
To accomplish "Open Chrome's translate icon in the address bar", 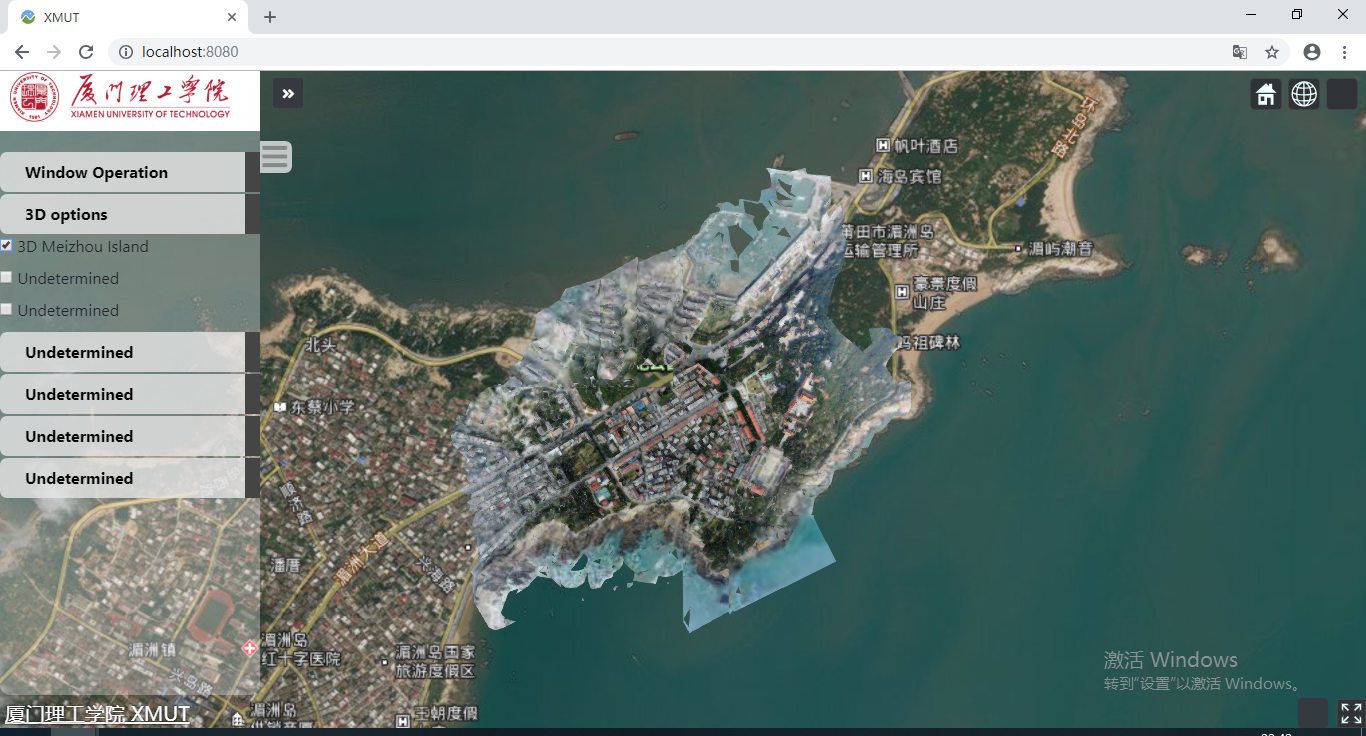I will [1240, 51].
